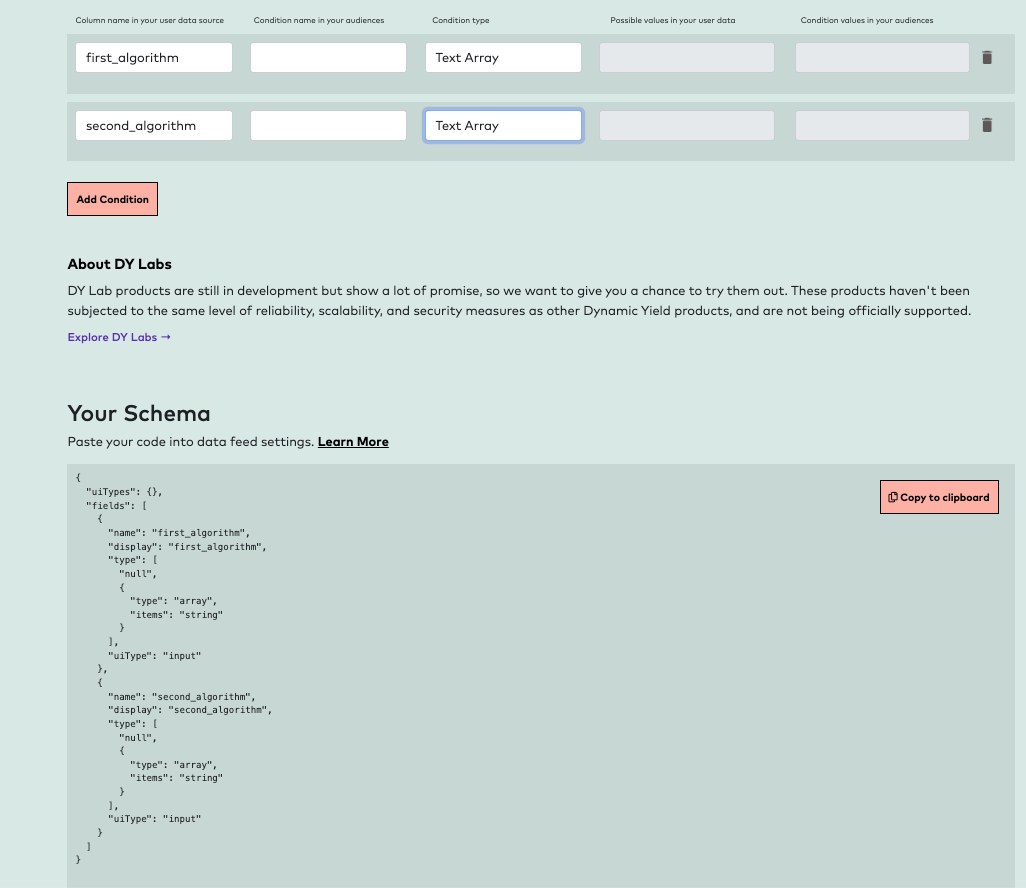Click "Column name in your user data source" header
This screenshot has width=1026, height=888.
click(x=150, y=20)
